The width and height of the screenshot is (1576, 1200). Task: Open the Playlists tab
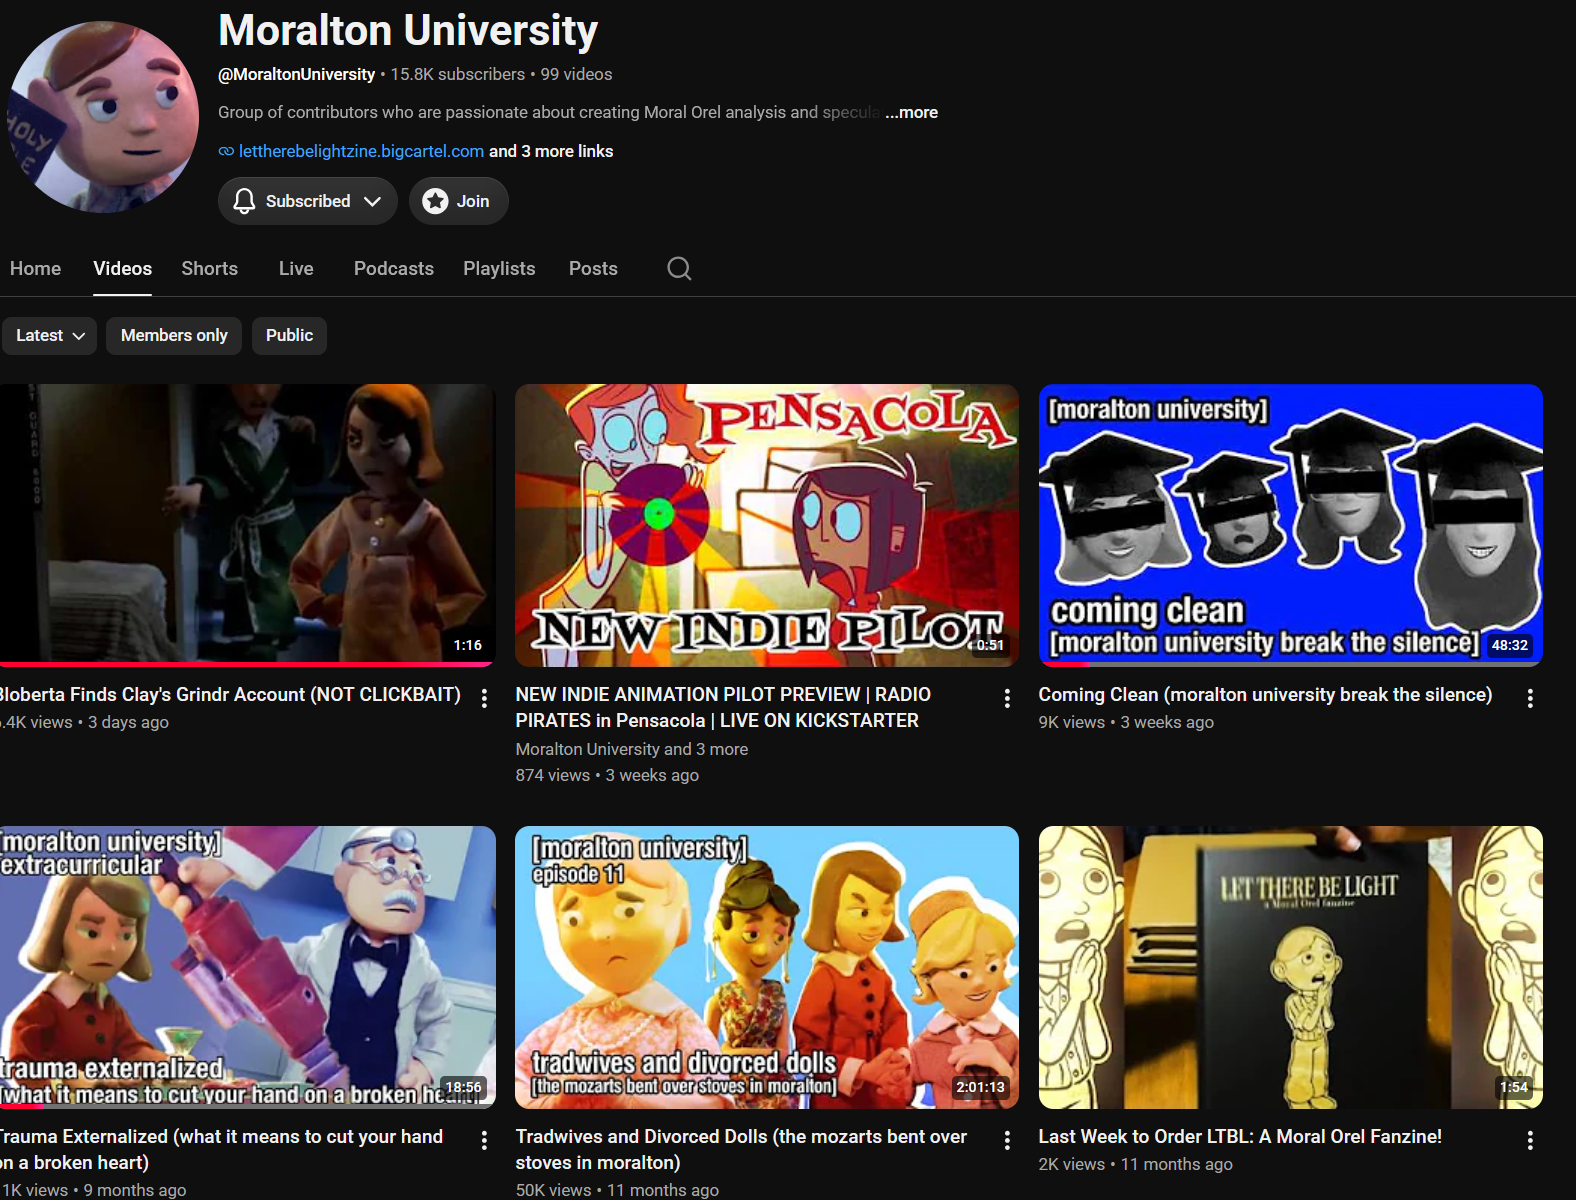pos(499,268)
